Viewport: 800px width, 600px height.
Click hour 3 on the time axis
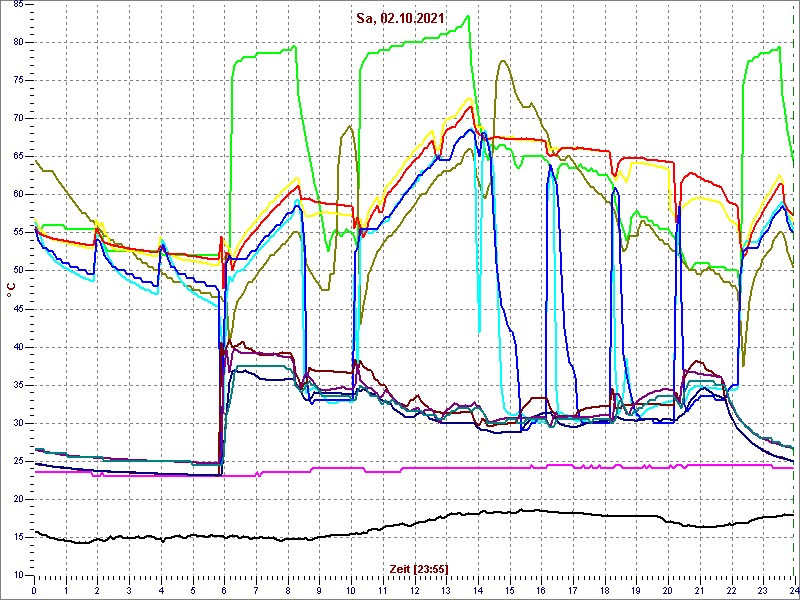(129, 590)
